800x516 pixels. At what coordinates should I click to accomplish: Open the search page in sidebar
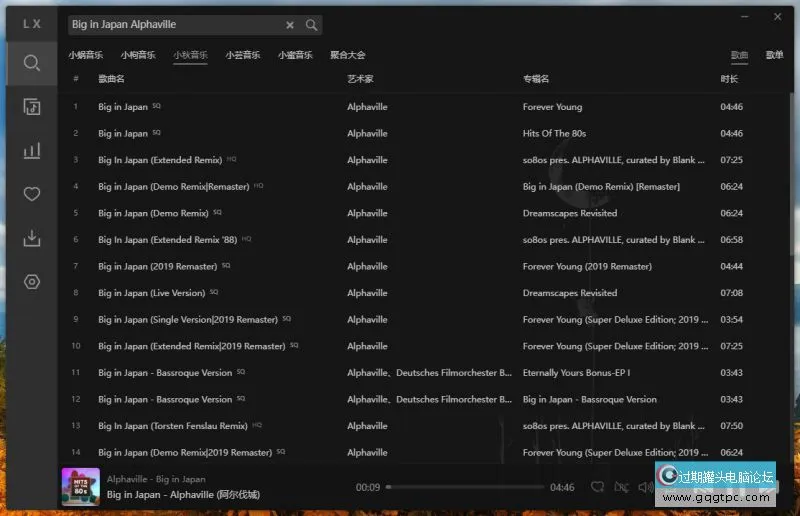point(32,64)
